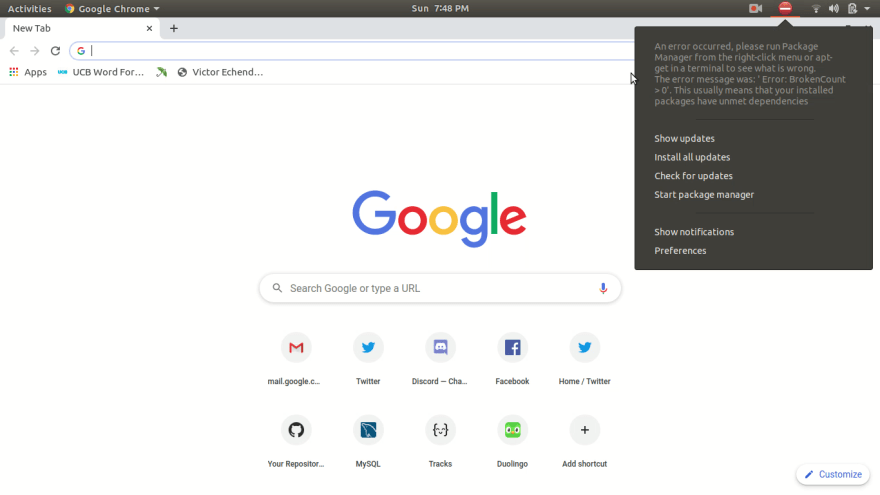Viewport: 880px width, 495px height.
Task: Open the volume speaker indicator
Action: (834, 8)
